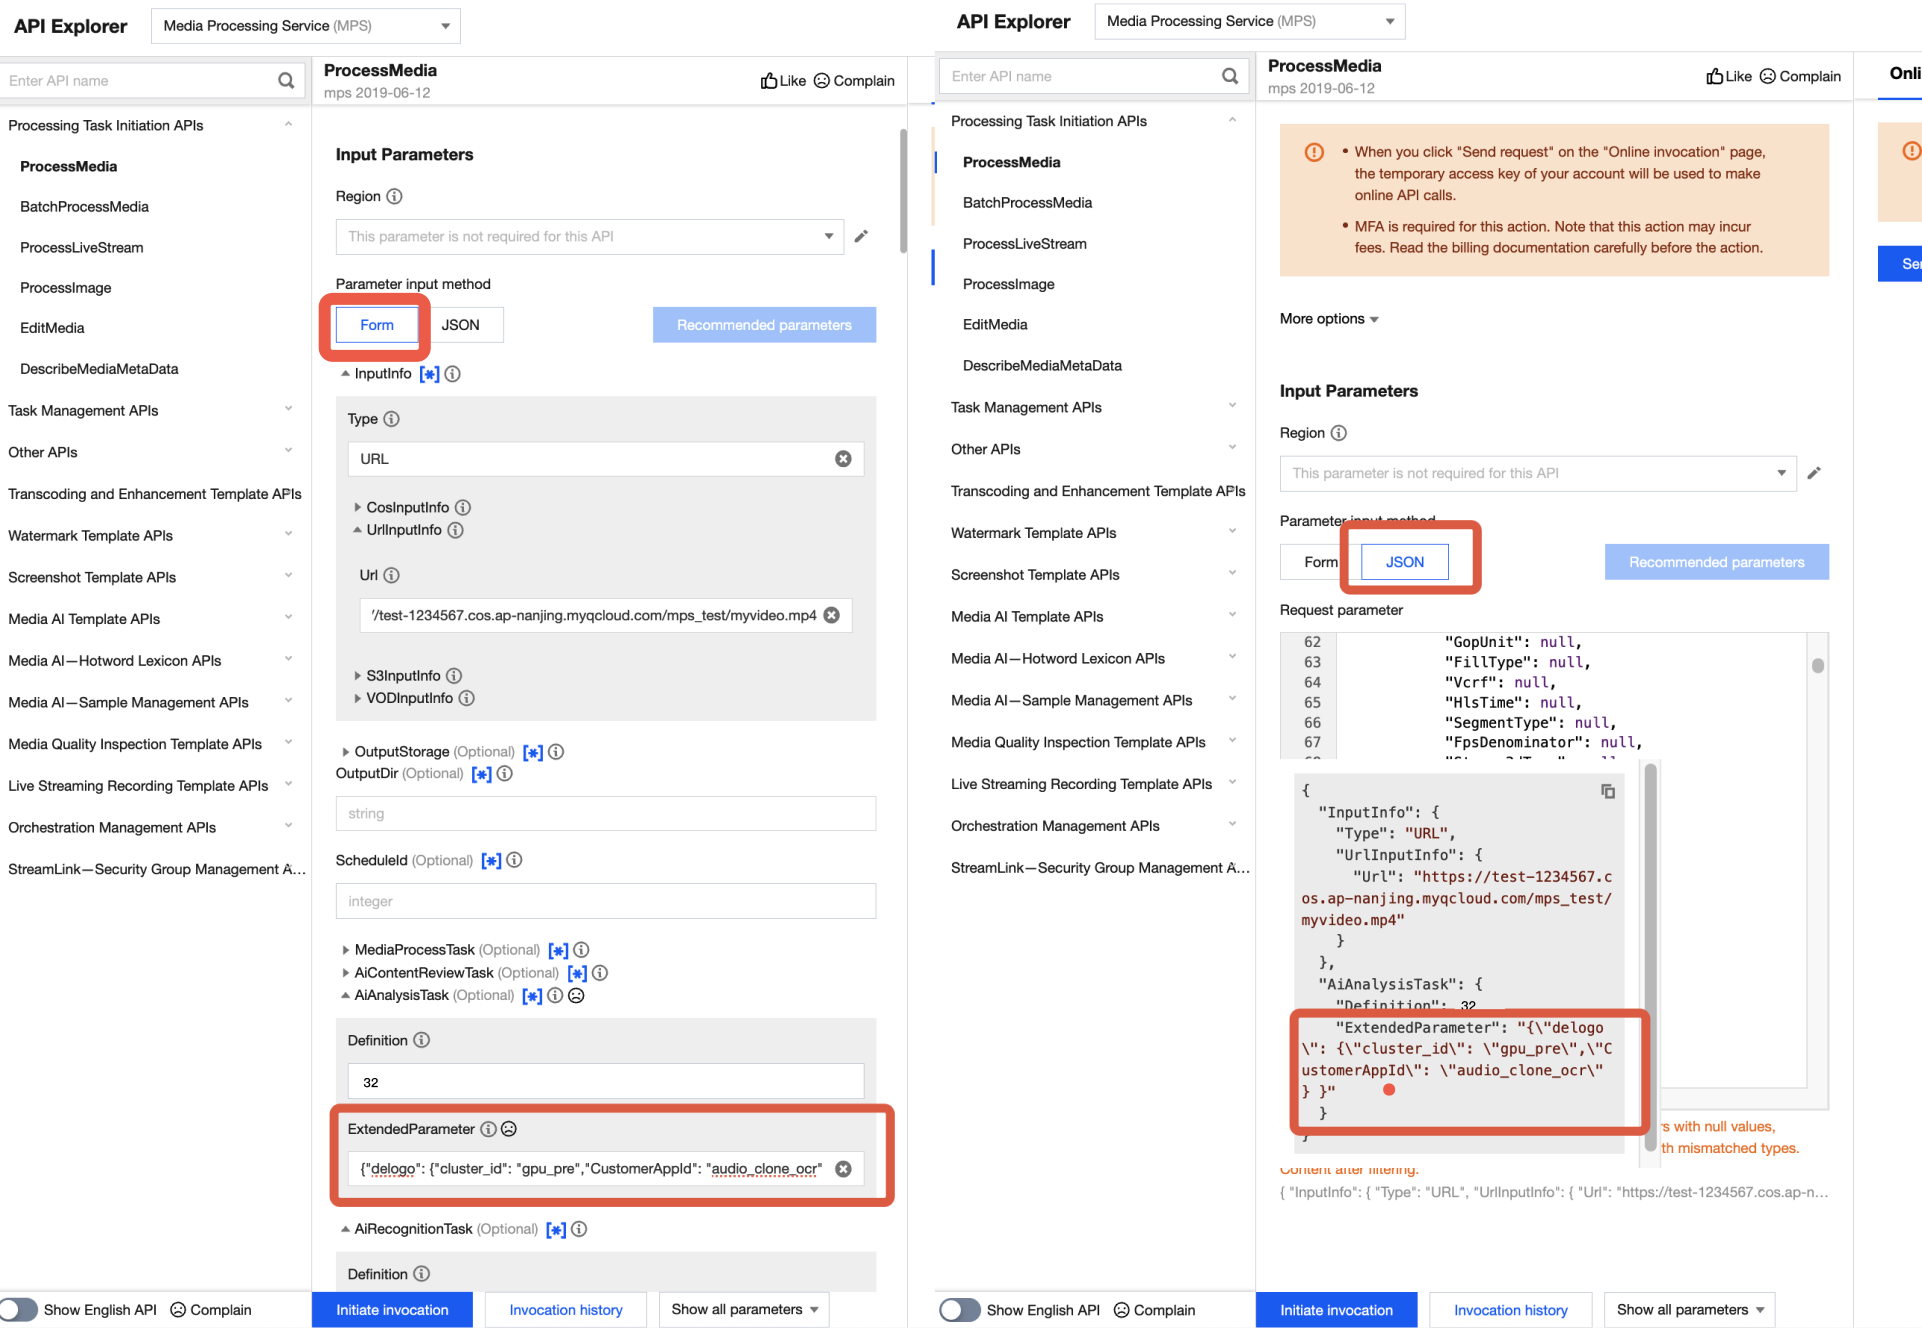The width and height of the screenshot is (1922, 1328).
Task: Click the left Like thumbs-up icon
Action: [769, 81]
